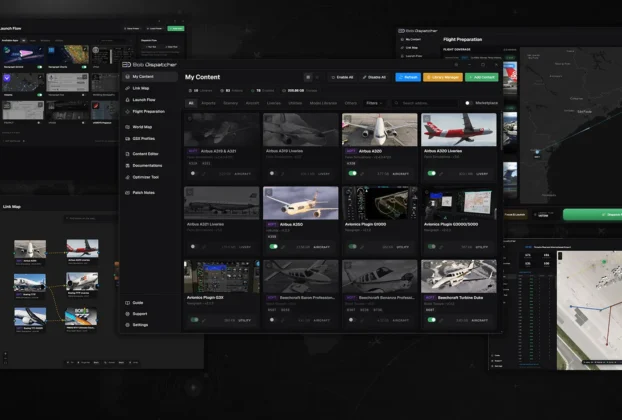Viewport: 622px width, 420px height.
Task: Tick the selection checkbox on Airbus A320 thumbnail
Action: click(x=347, y=119)
